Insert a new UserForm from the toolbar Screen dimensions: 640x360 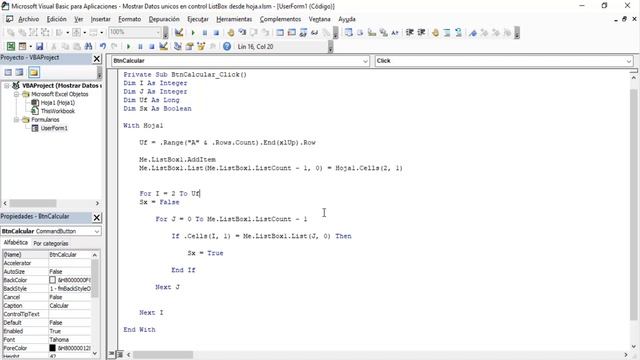(23, 47)
